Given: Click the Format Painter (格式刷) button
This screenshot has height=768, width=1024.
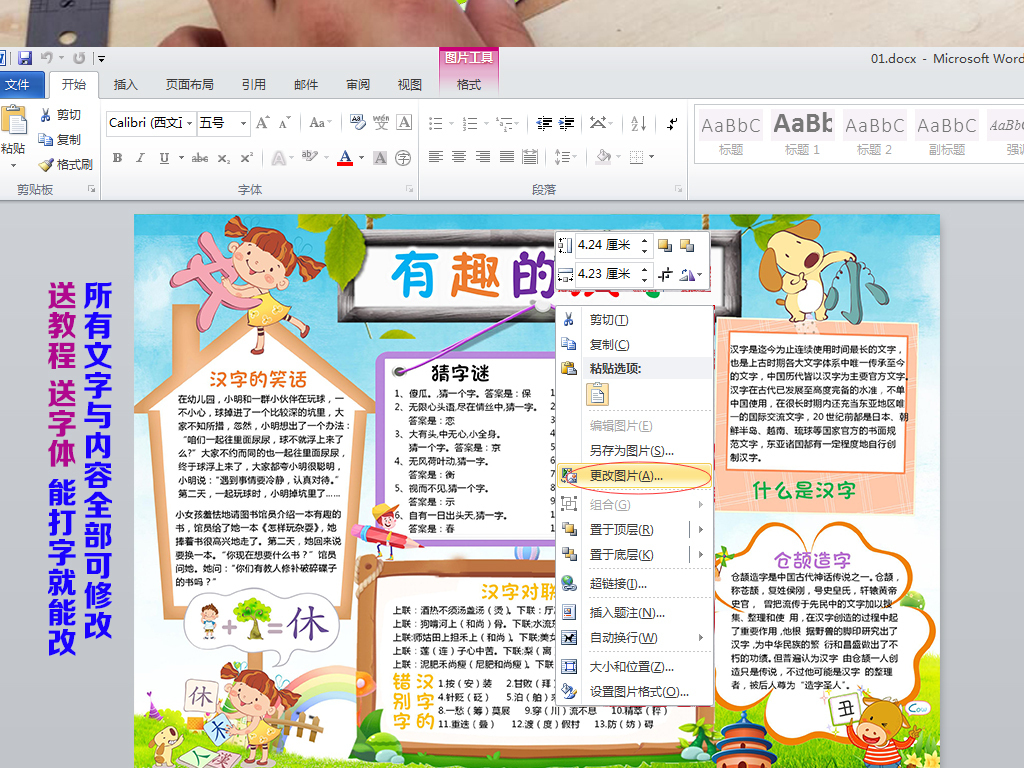Looking at the screenshot, I should click(66, 164).
